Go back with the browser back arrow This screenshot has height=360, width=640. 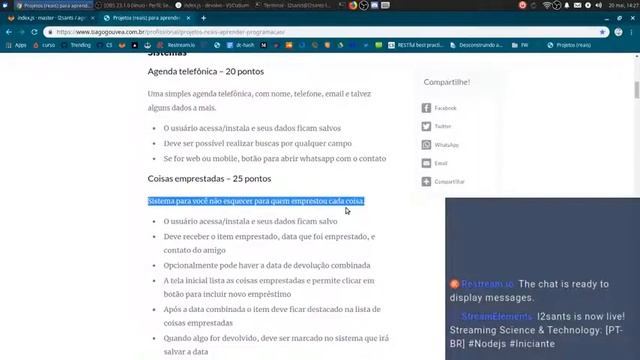click(x=9, y=32)
